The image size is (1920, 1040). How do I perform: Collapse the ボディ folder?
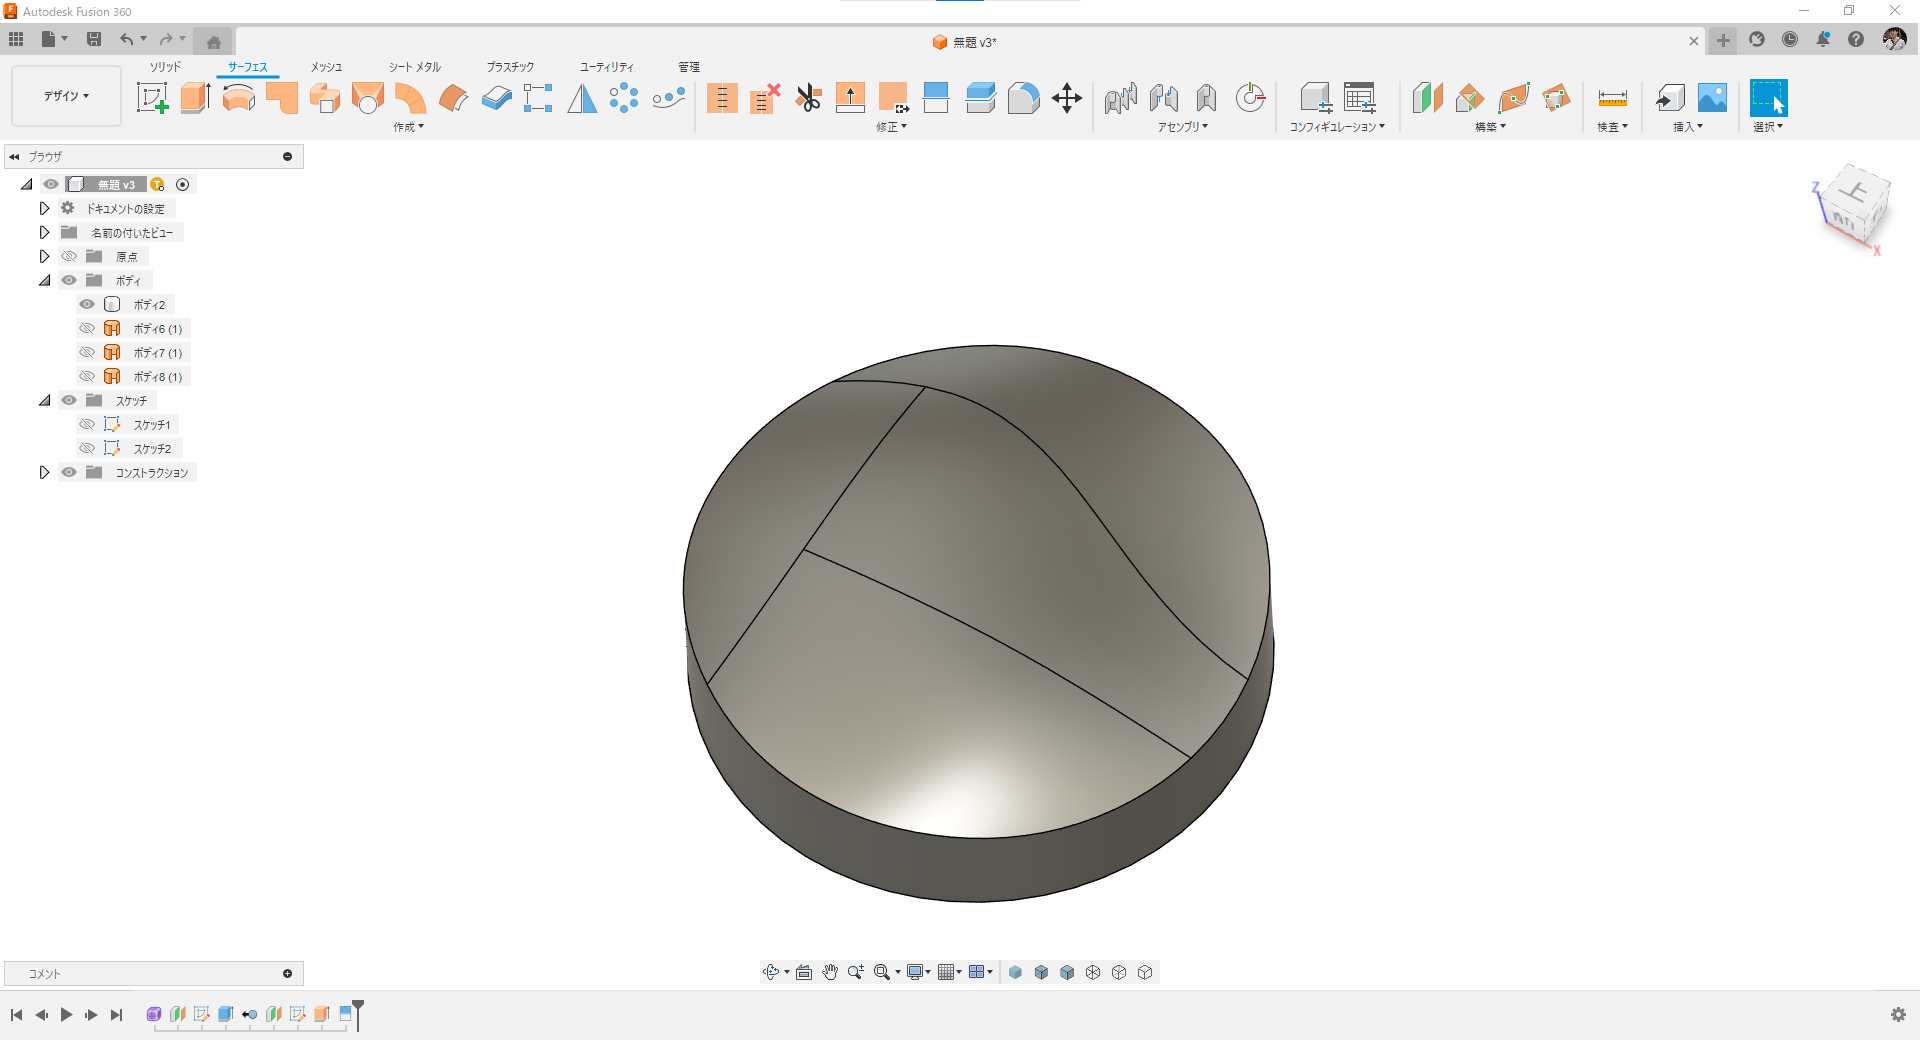click(44, 280)
